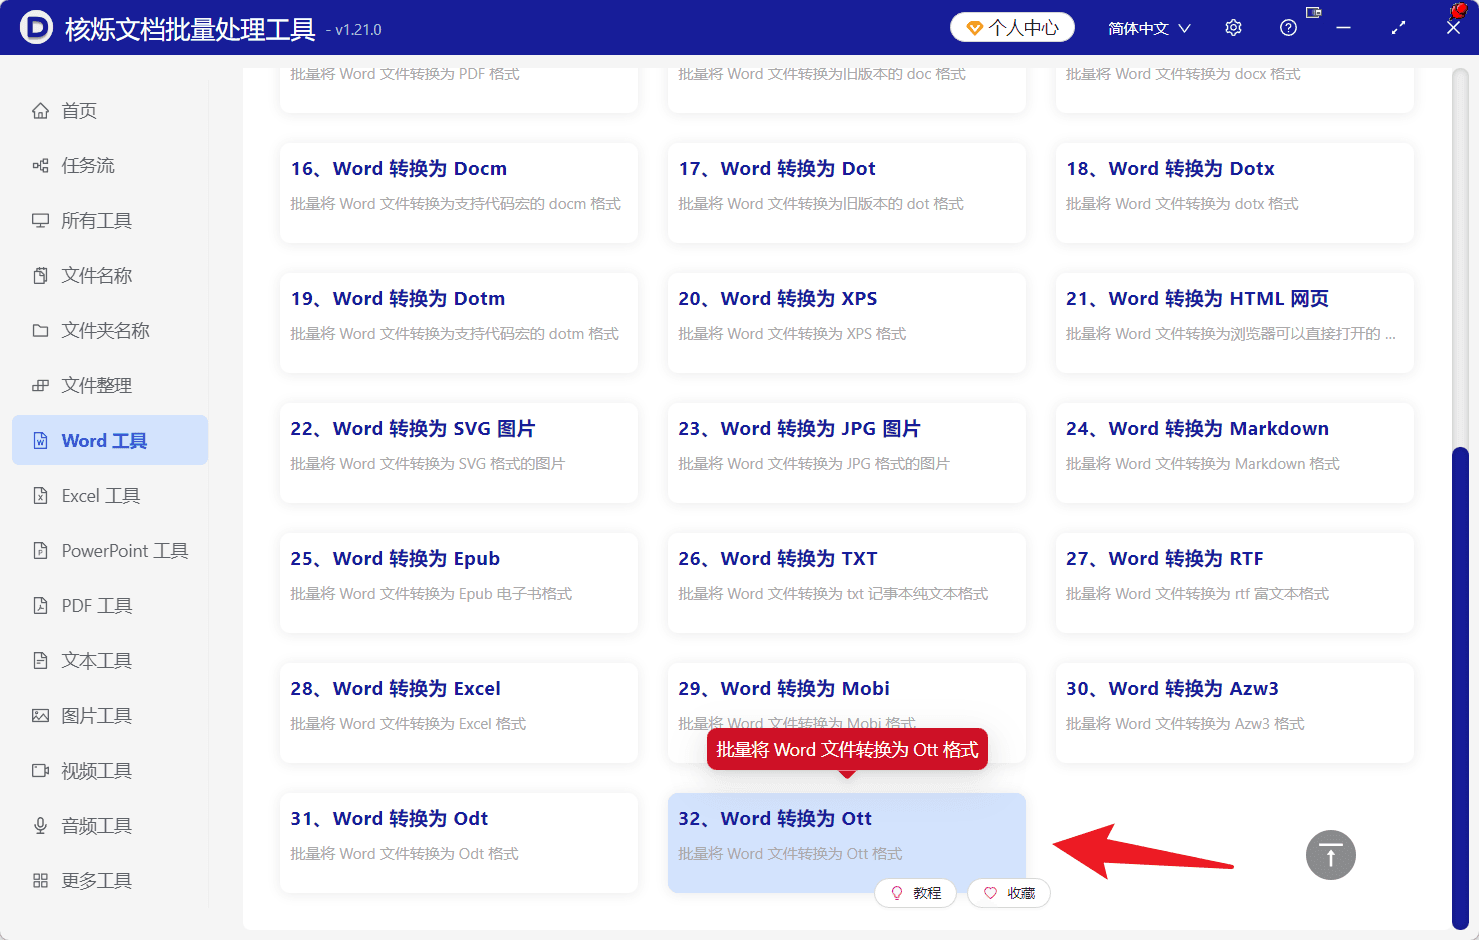Click the home icon beside 首页
1479x940 pixels.
40,111
